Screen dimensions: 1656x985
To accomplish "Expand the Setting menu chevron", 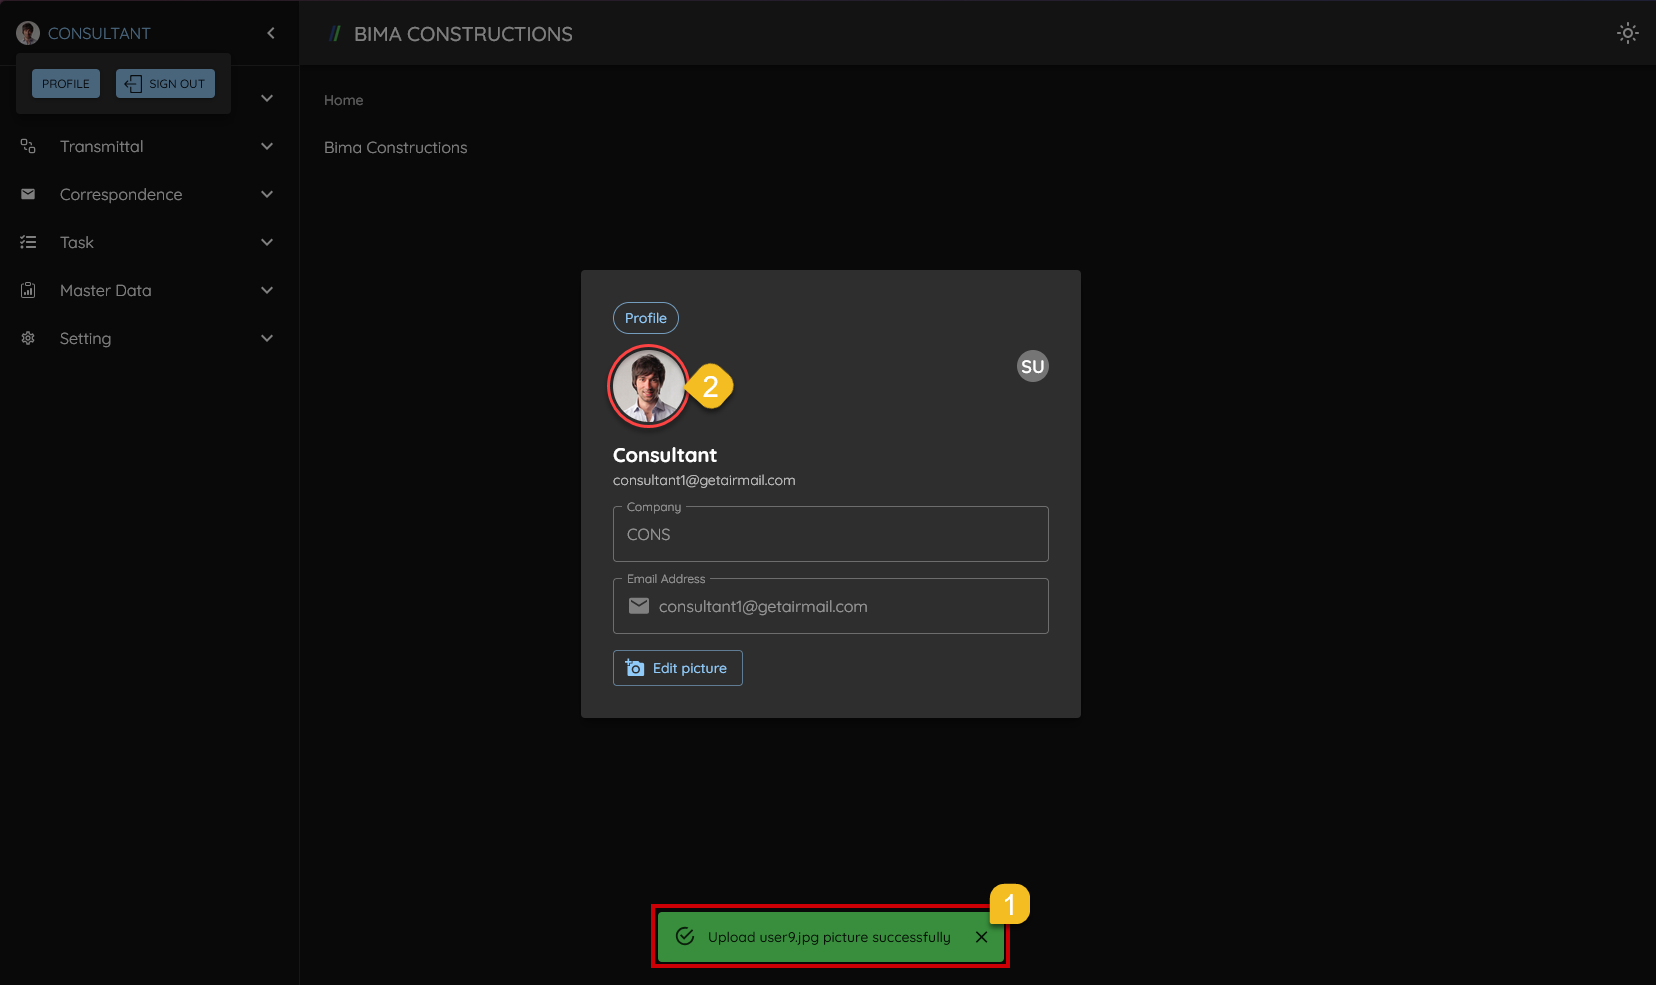I will tap(267, 338).
